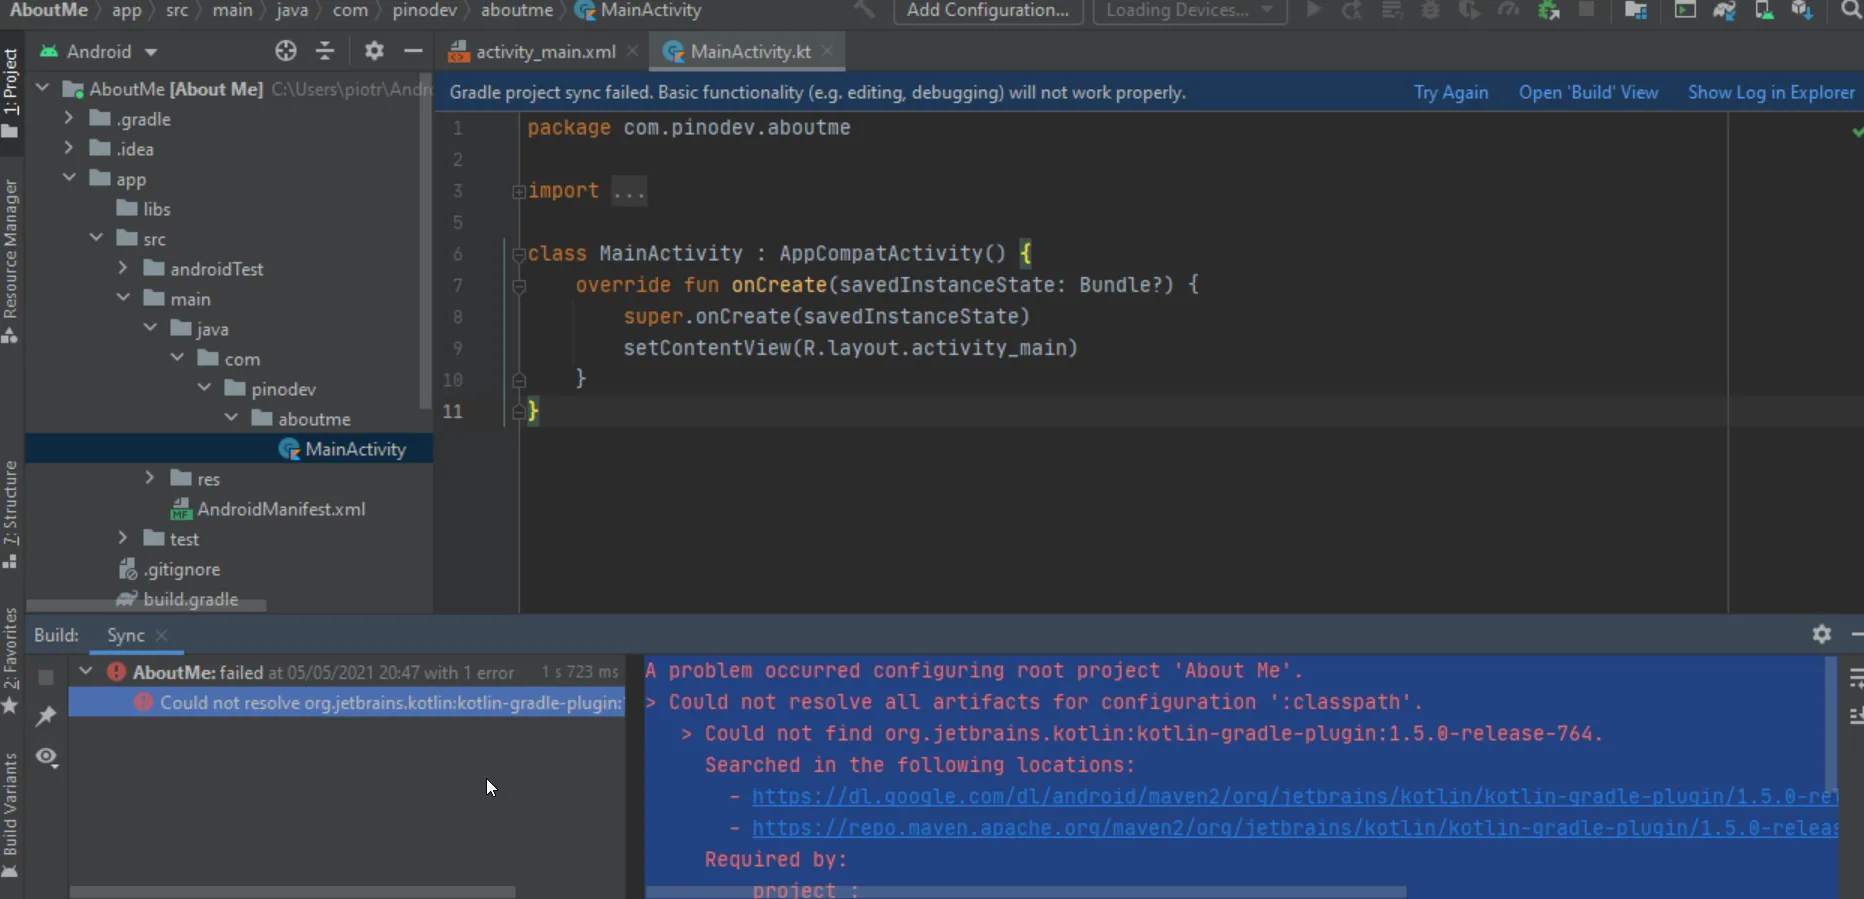Click Collapse All icon in Project panel

(x=325, y=51)
